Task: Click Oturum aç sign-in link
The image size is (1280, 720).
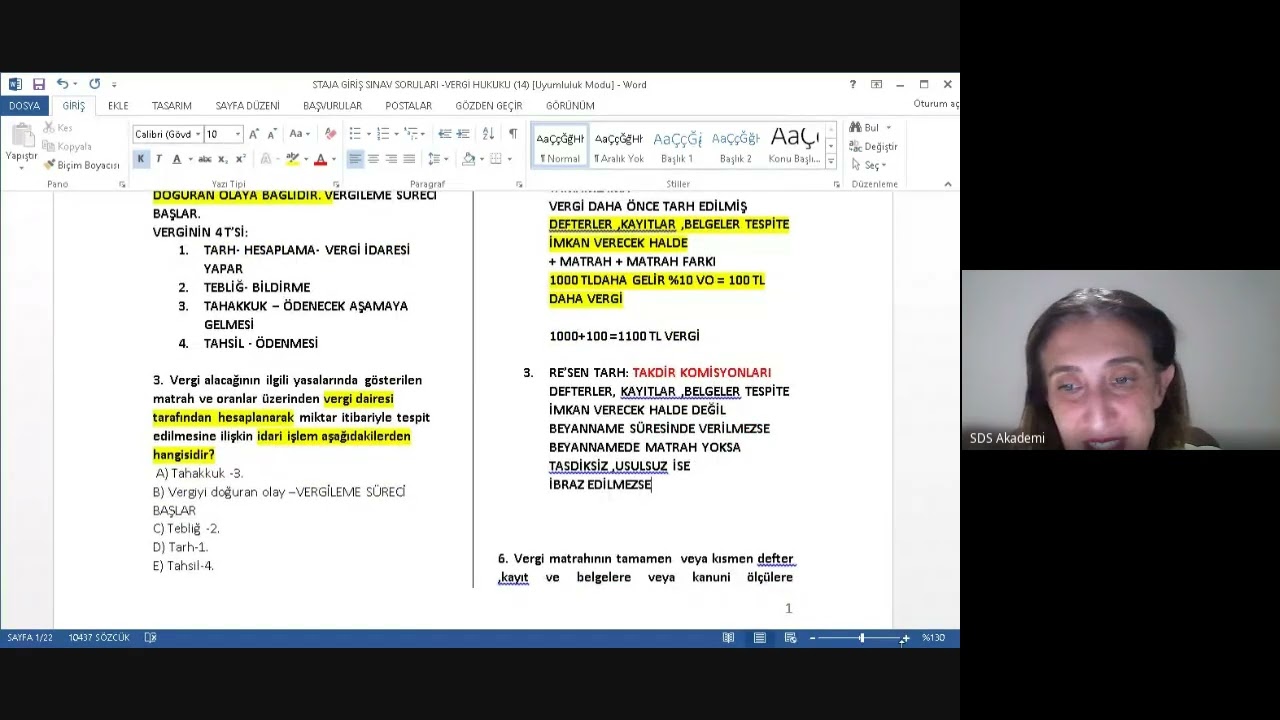Action: click(936, 104)
